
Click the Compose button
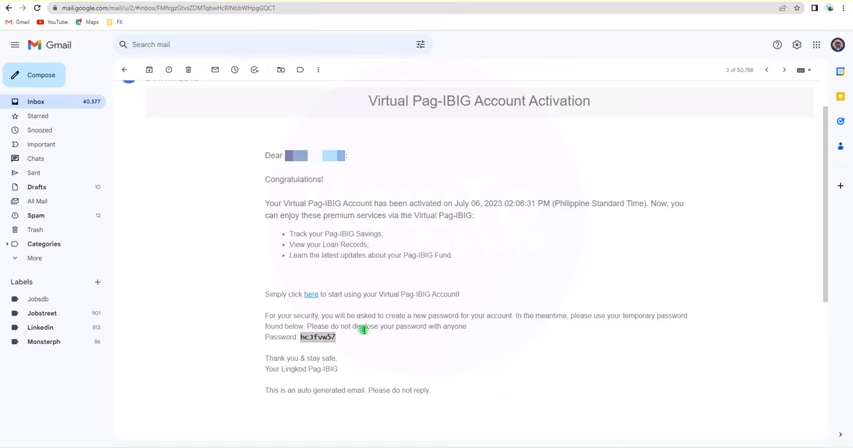[34, 75]
